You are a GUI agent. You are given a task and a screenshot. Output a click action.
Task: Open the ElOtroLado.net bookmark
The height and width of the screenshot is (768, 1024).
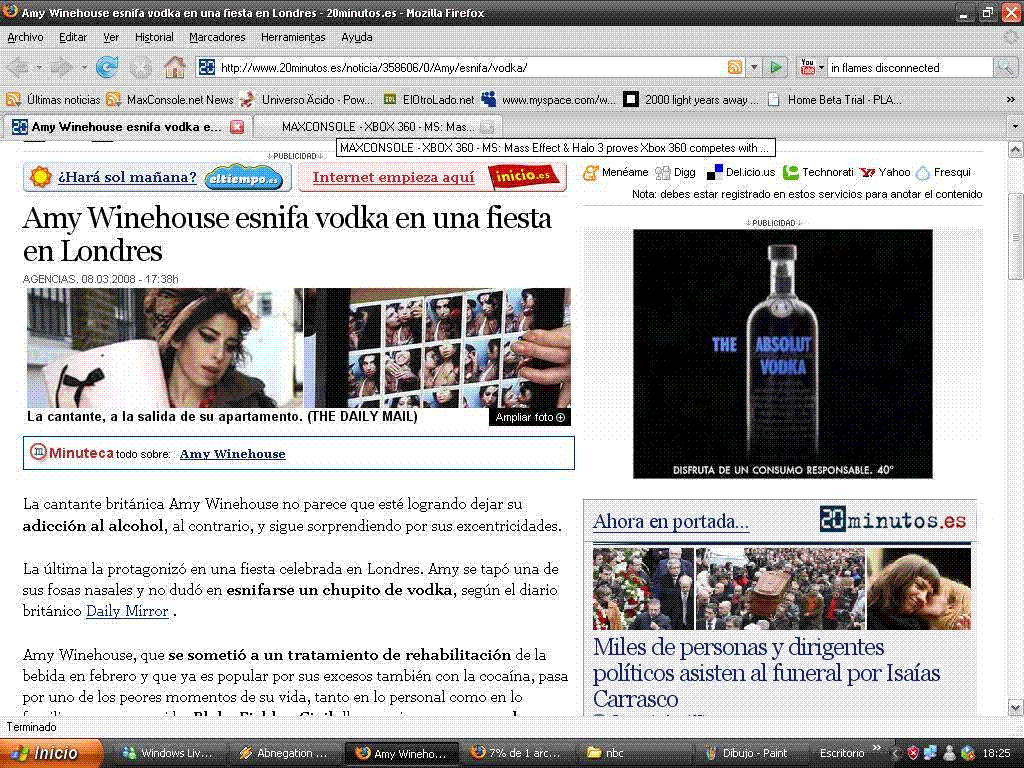[429, 100]
